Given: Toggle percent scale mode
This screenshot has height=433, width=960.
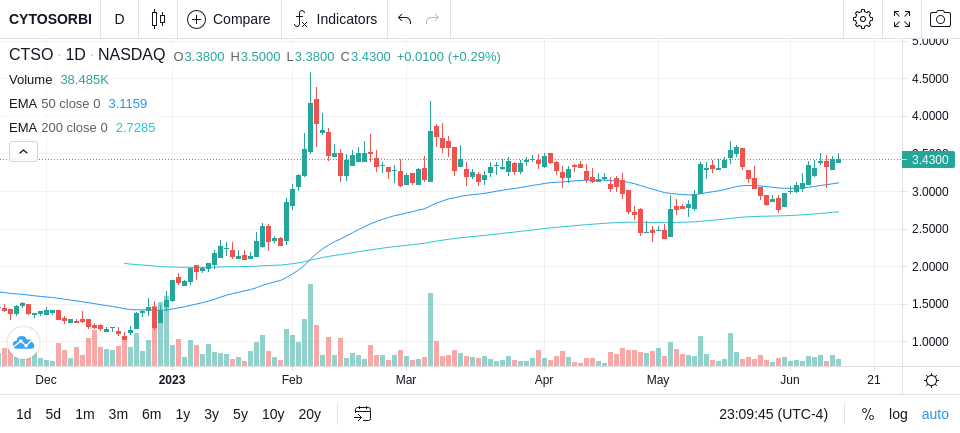Looking at the screenshot, I should pyautogui.click(x=868, y=414).
